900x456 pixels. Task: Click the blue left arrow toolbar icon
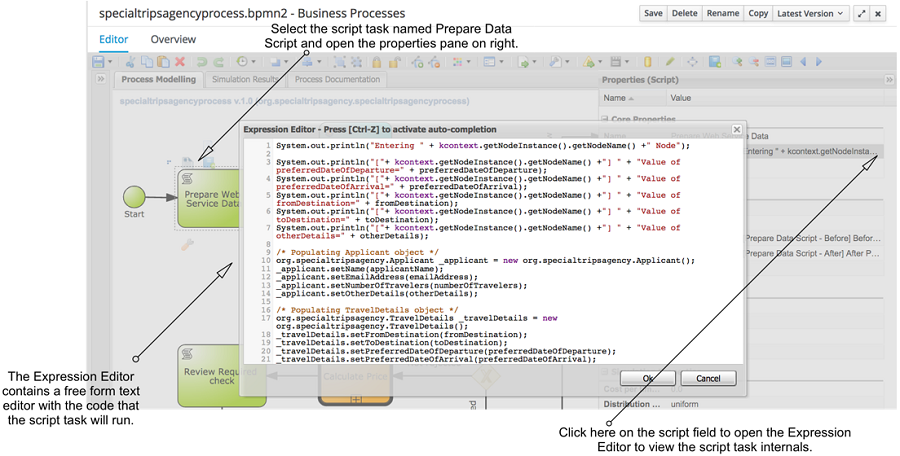coord(802,62)
